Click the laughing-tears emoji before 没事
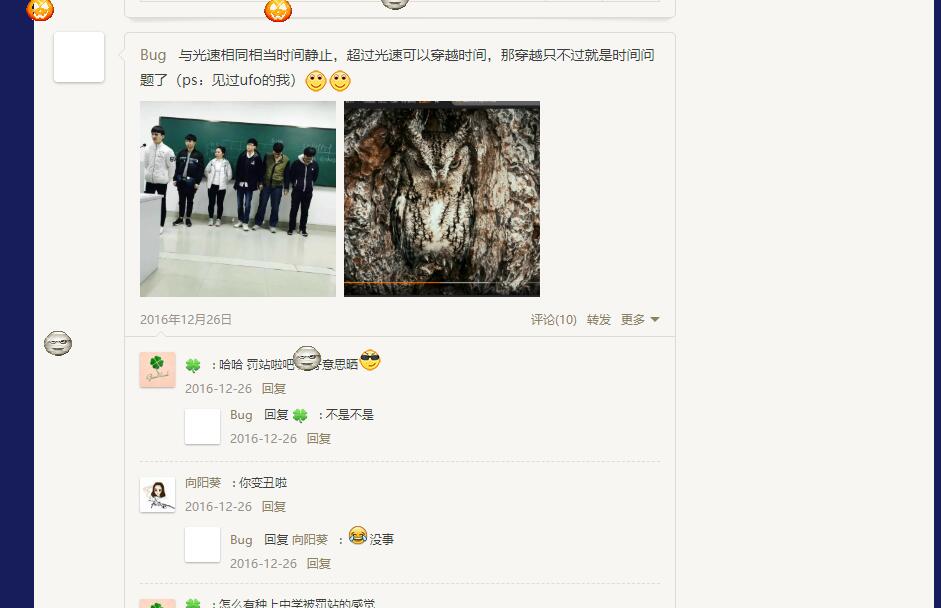This screenshot has width=941, height=608. (x=358, y=534)
